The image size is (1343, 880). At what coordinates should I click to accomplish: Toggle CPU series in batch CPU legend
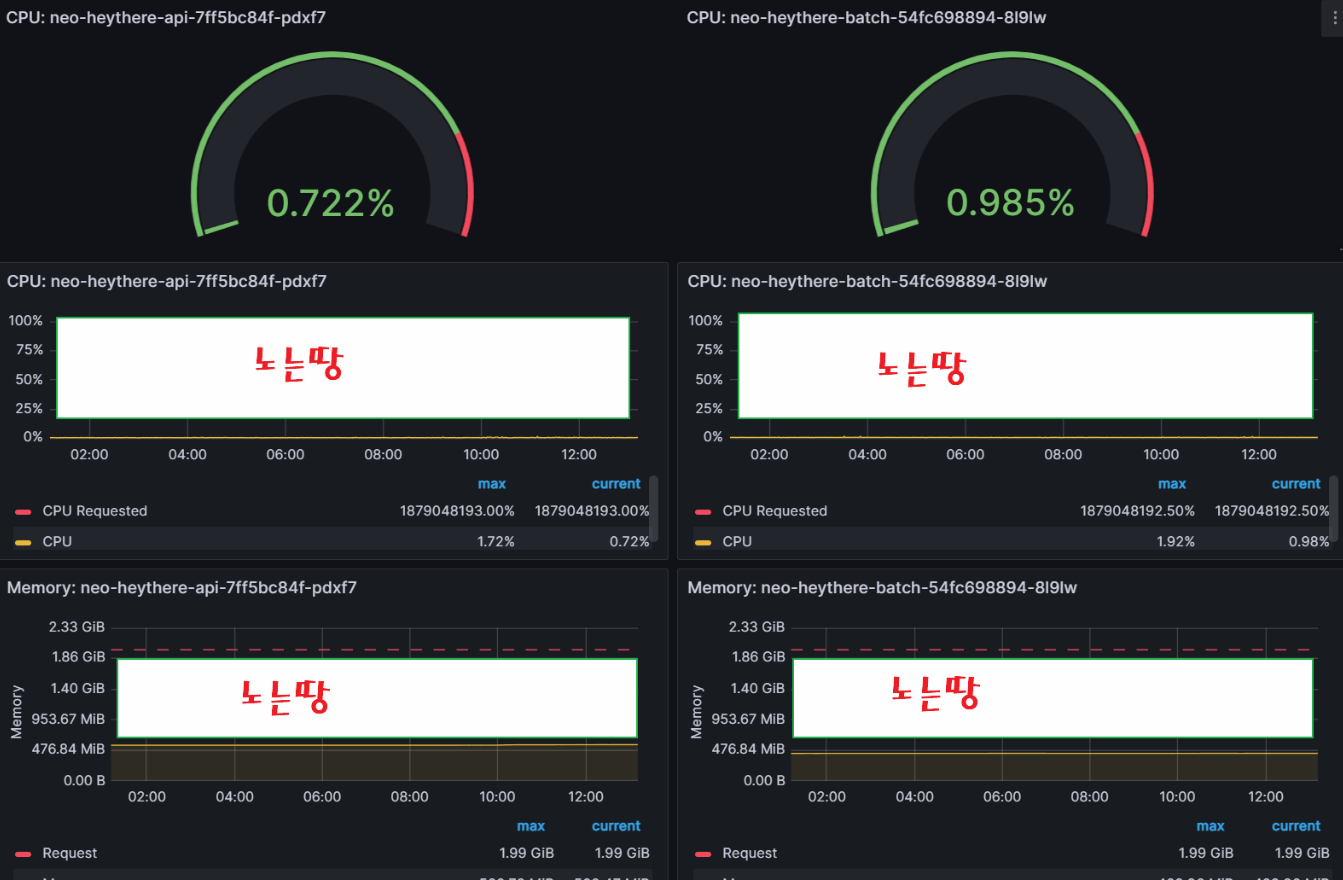[737, 541]
